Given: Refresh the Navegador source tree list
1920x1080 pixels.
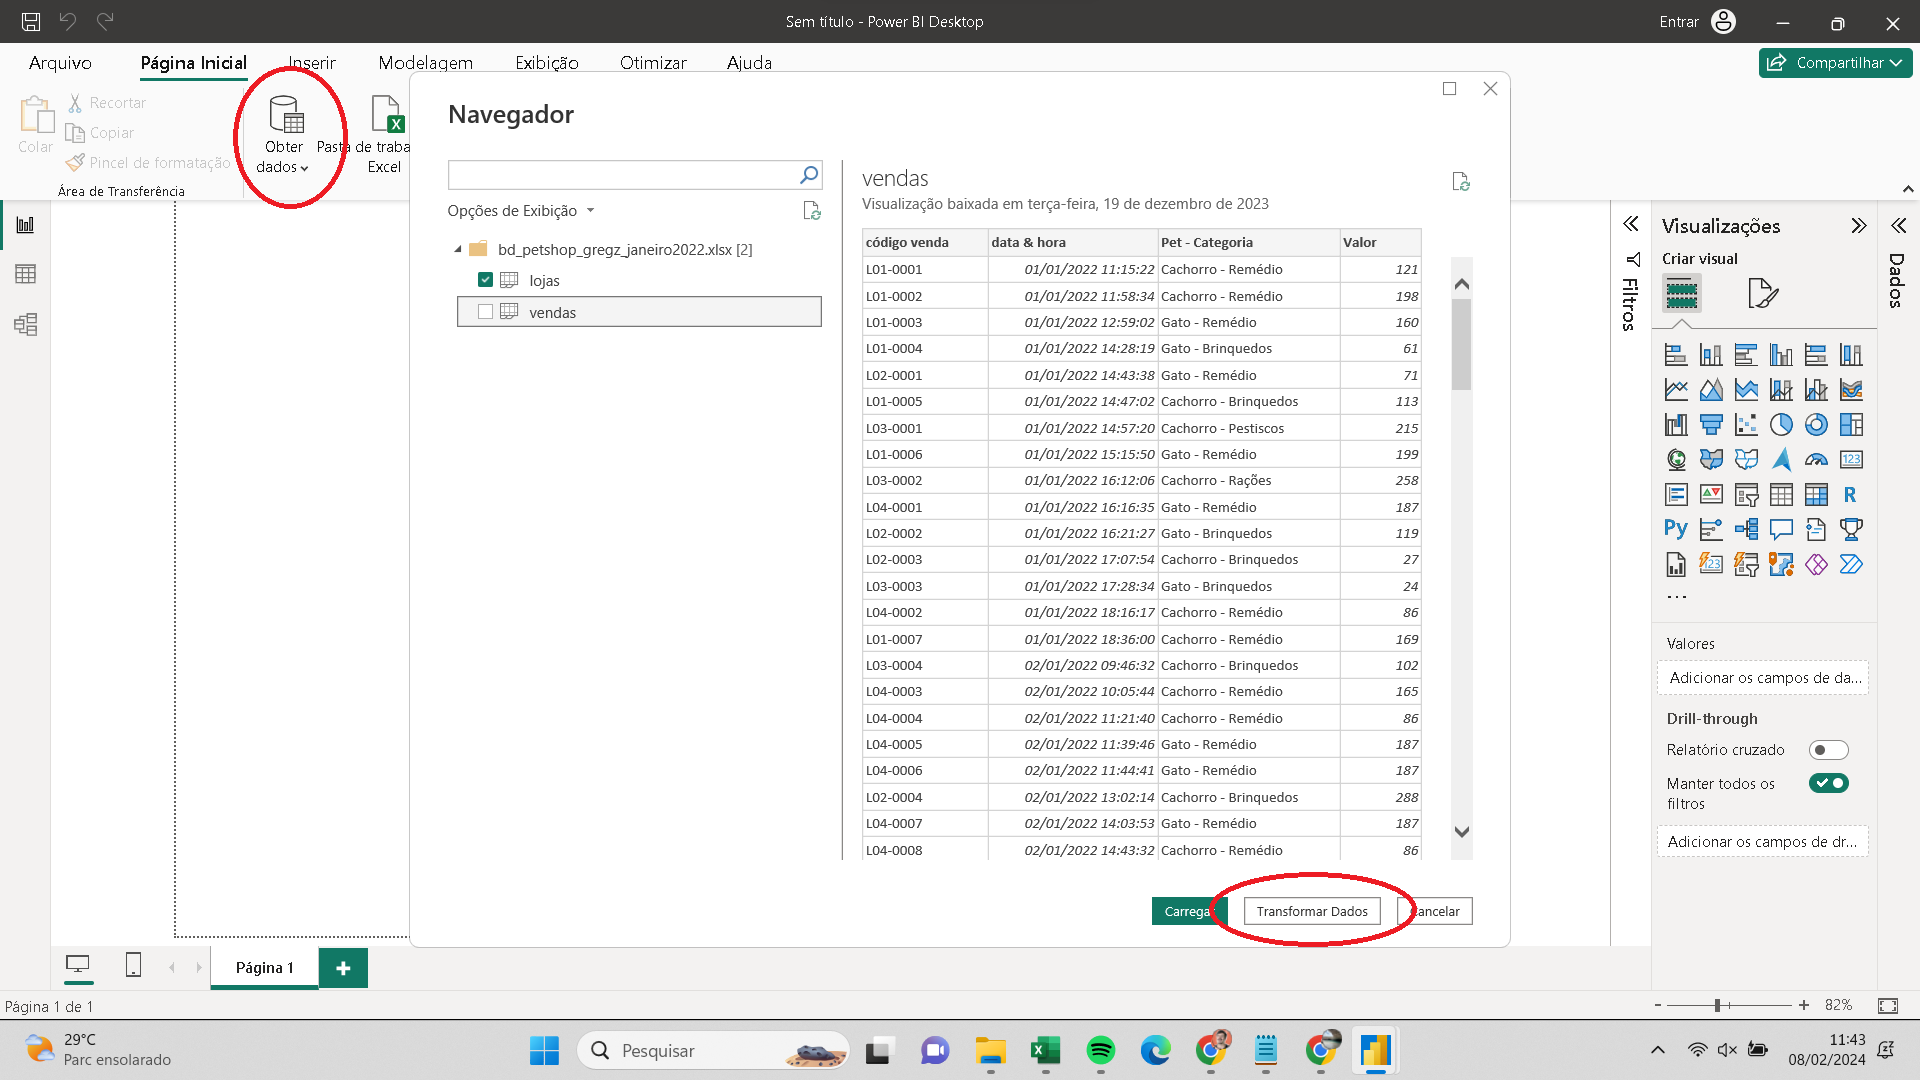Looking at the screenshot, I should click(x=812, y=211).
